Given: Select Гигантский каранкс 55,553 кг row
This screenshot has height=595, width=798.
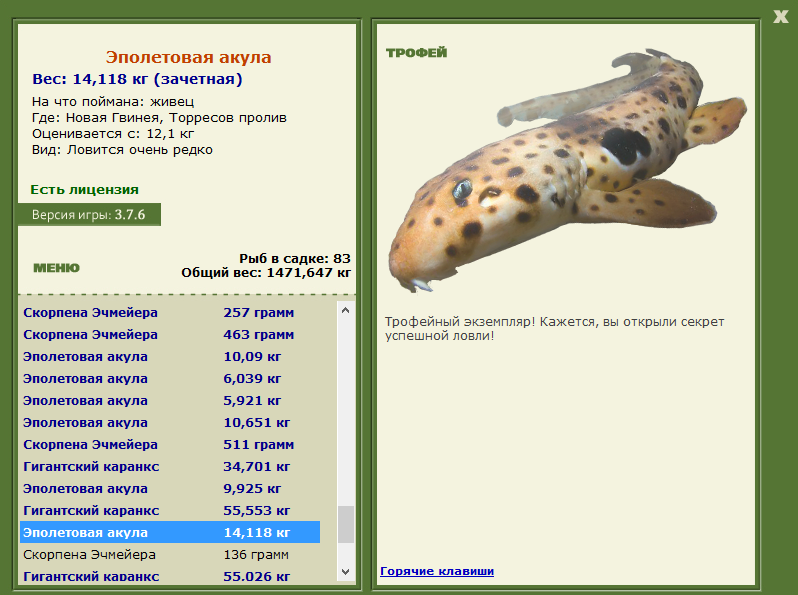Looking at the screenshot, I should (x=170, y=511).
